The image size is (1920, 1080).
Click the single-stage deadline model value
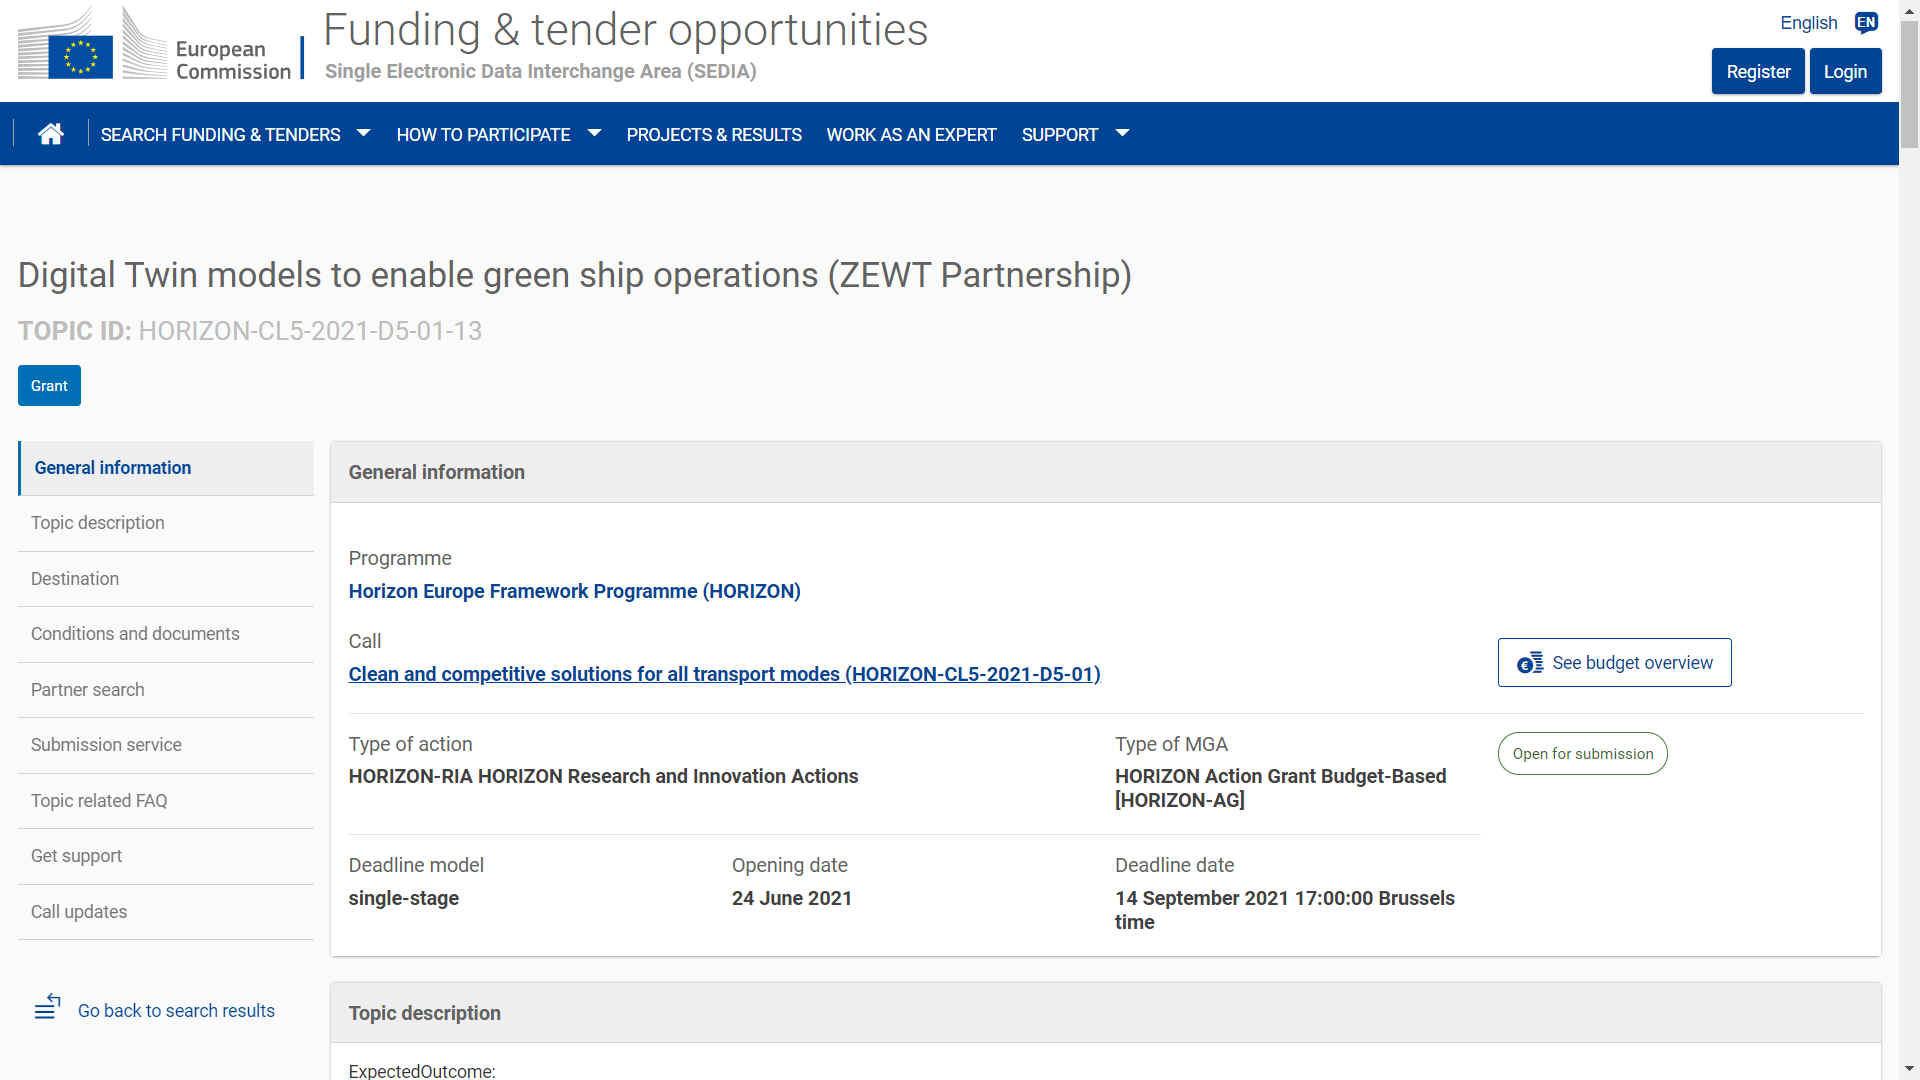pyautogui.click(x=403, y=898)
